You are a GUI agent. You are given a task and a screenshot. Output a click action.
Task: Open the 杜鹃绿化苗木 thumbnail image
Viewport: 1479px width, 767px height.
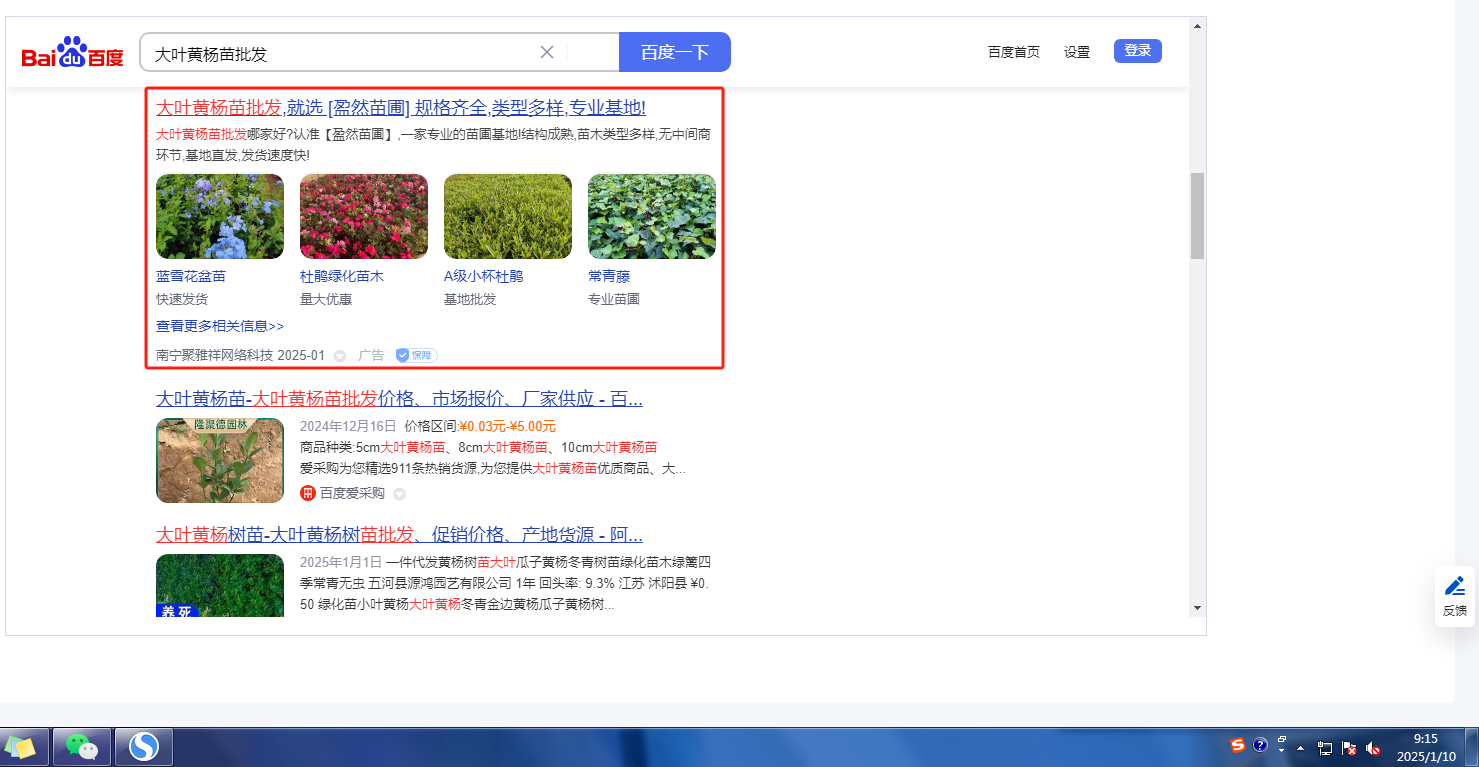point(364,217)
